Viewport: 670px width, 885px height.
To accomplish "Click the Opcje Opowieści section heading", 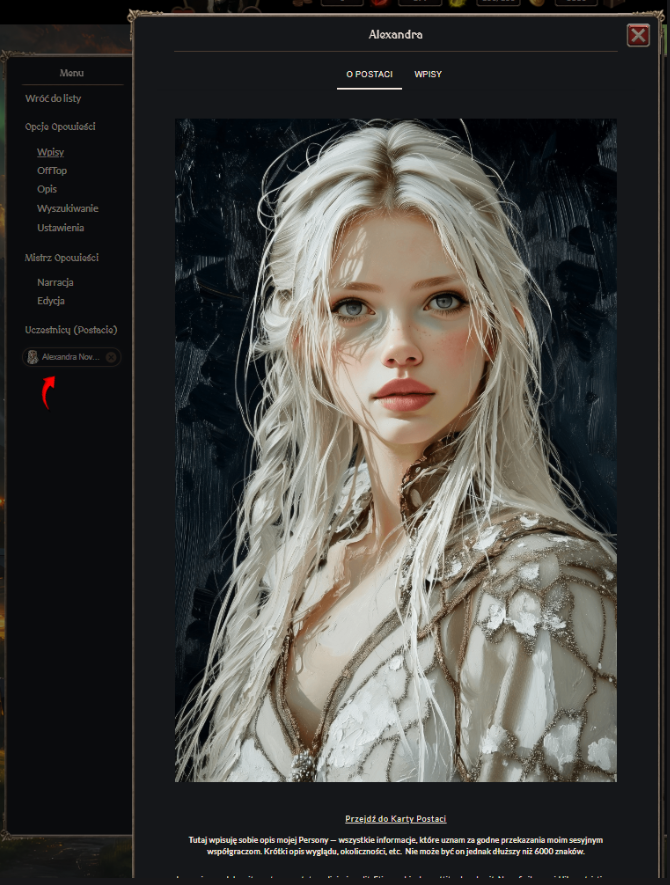I will 61,127.
